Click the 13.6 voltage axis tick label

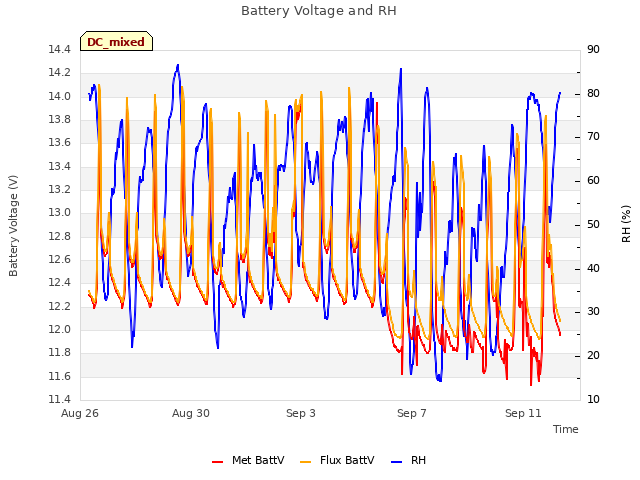(x=59, y=143)
